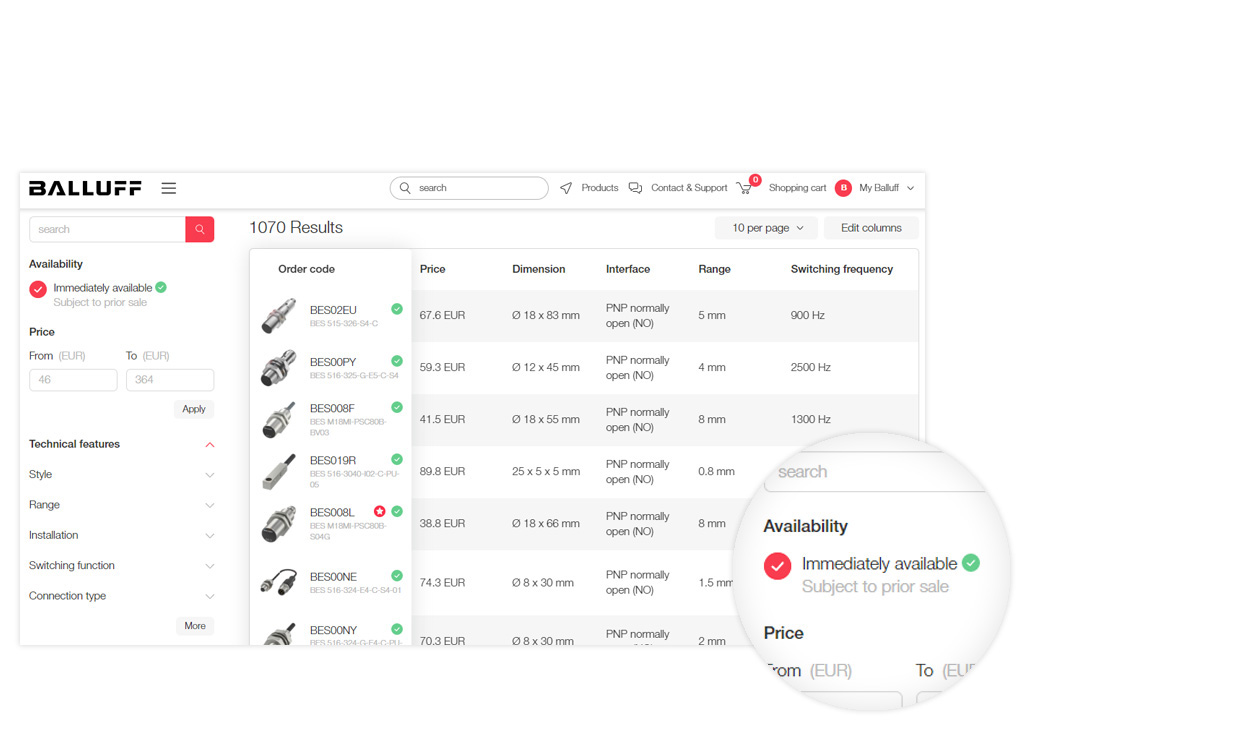Screen dimensions: 1247x750
Task: Click green availability check beside BES00PY
Action: (397, 361)
